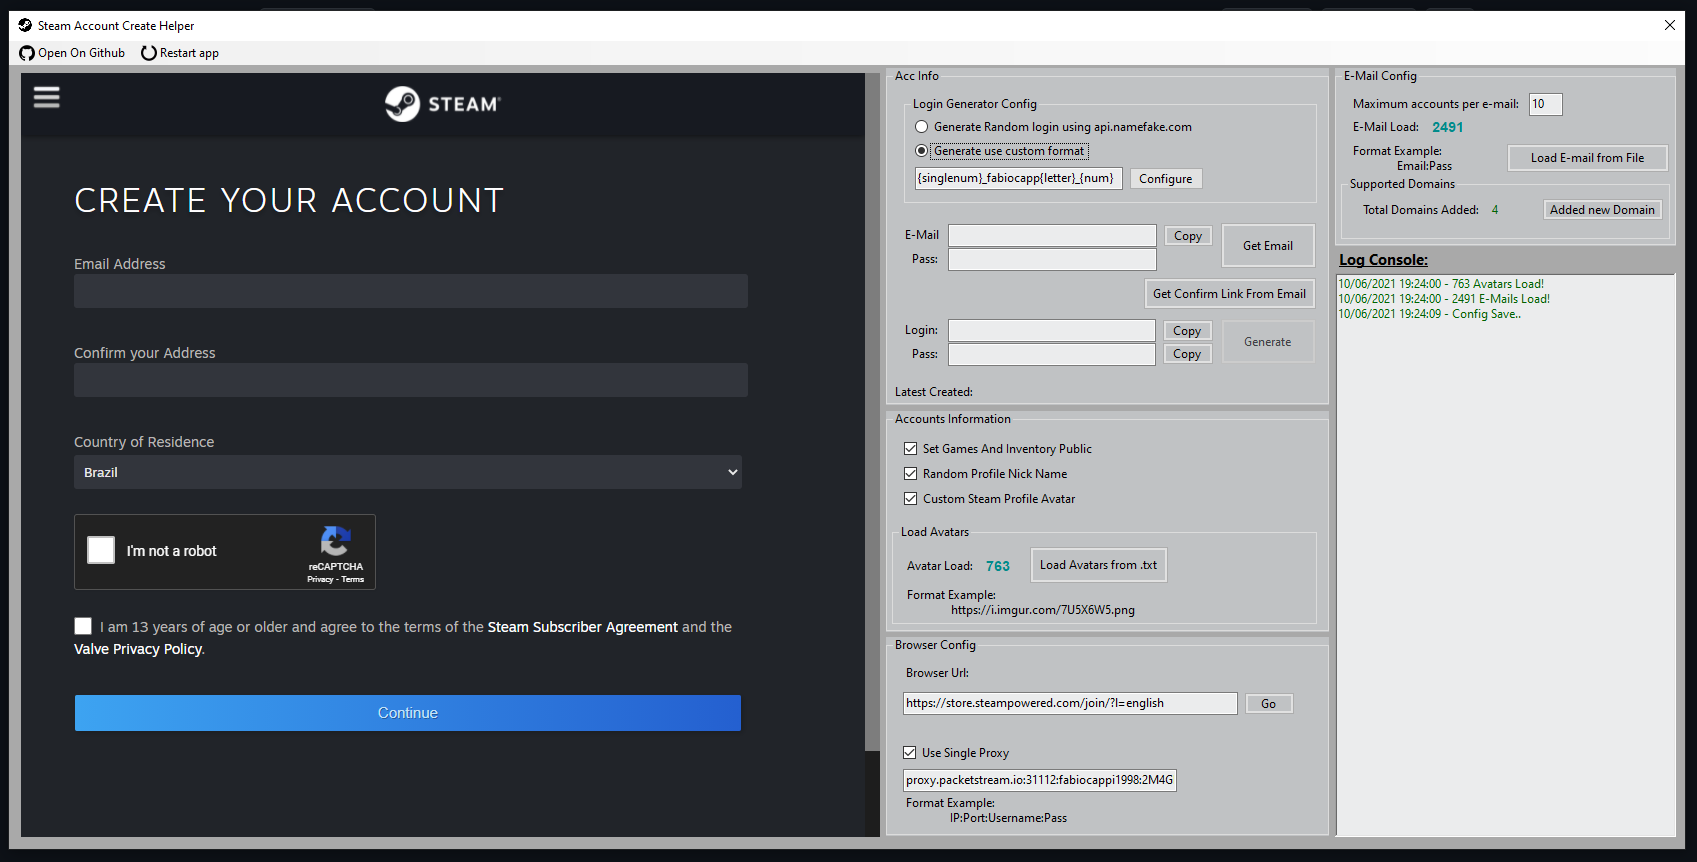Image resolution: width=1697 pixels, height=862 pixels.
Task: Click the IP:Port:Username:Pass format example
Action: [1008, 818]
